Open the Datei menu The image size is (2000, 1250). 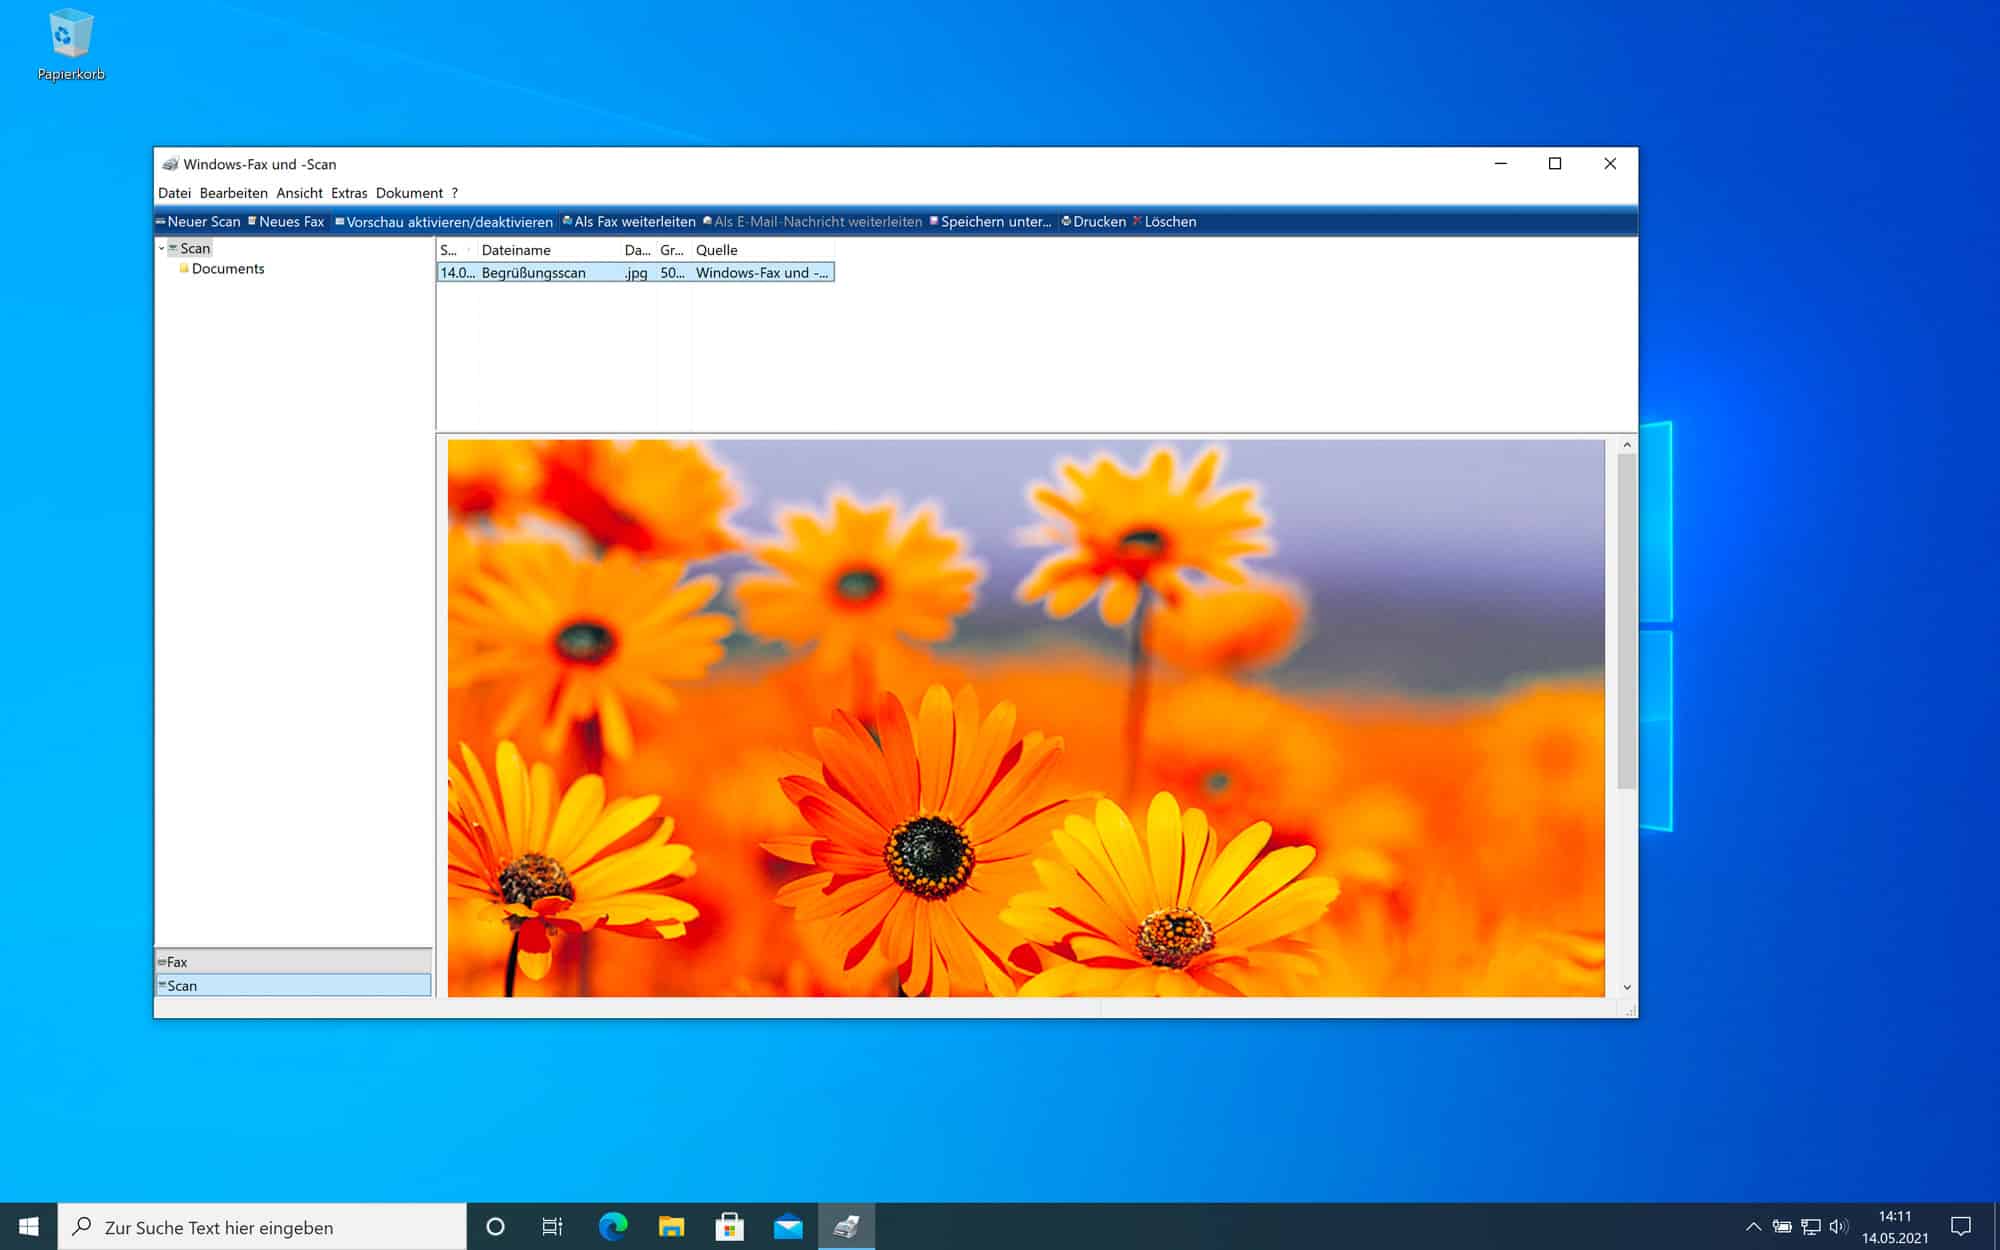[x=174, y=193]
